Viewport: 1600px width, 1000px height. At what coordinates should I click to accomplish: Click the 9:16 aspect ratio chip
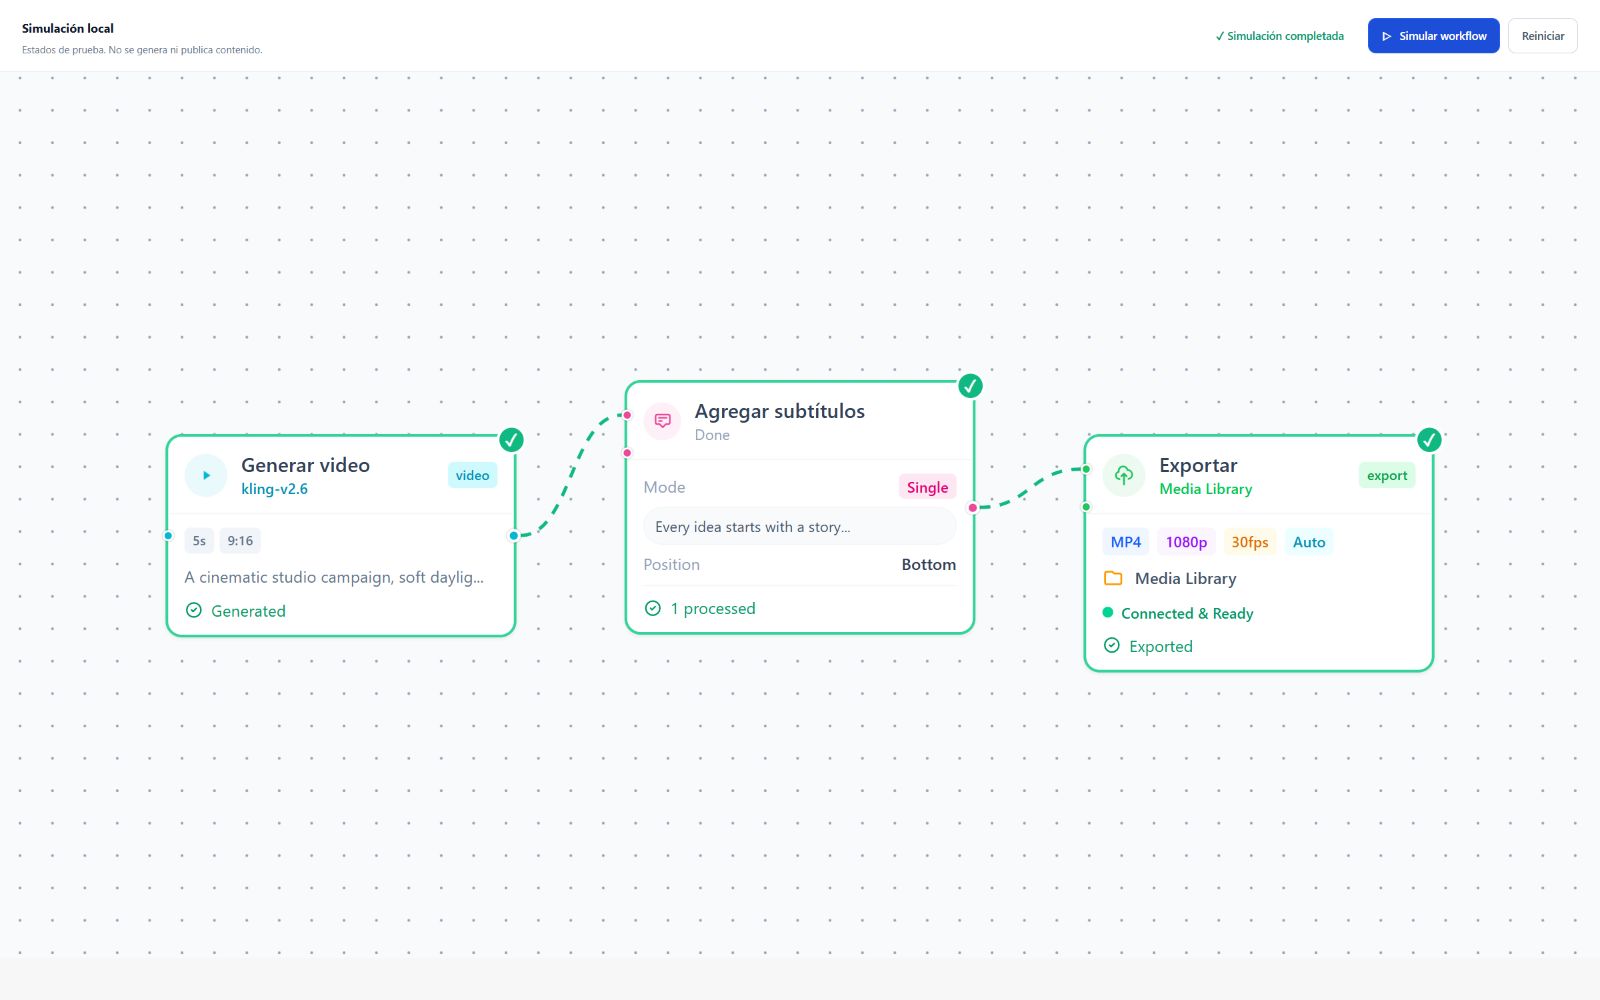[240, 541]
